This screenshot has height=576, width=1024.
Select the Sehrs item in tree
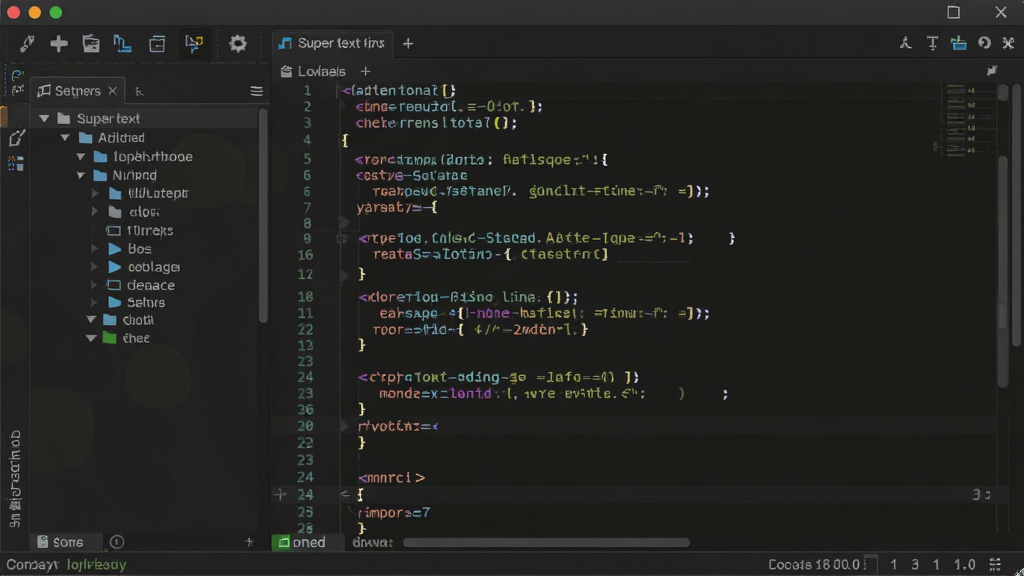coord(146,302)
